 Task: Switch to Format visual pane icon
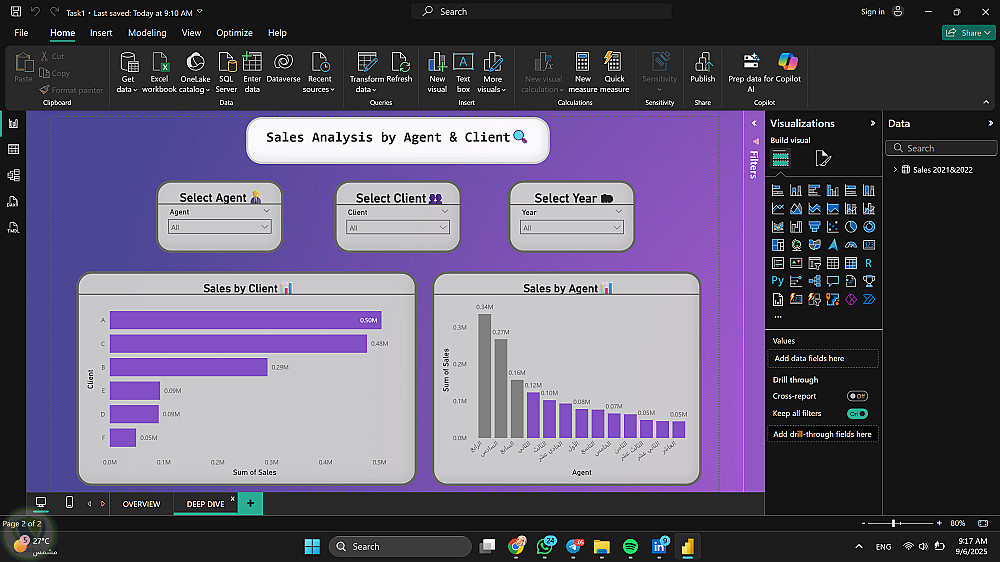tap(823, 158)
